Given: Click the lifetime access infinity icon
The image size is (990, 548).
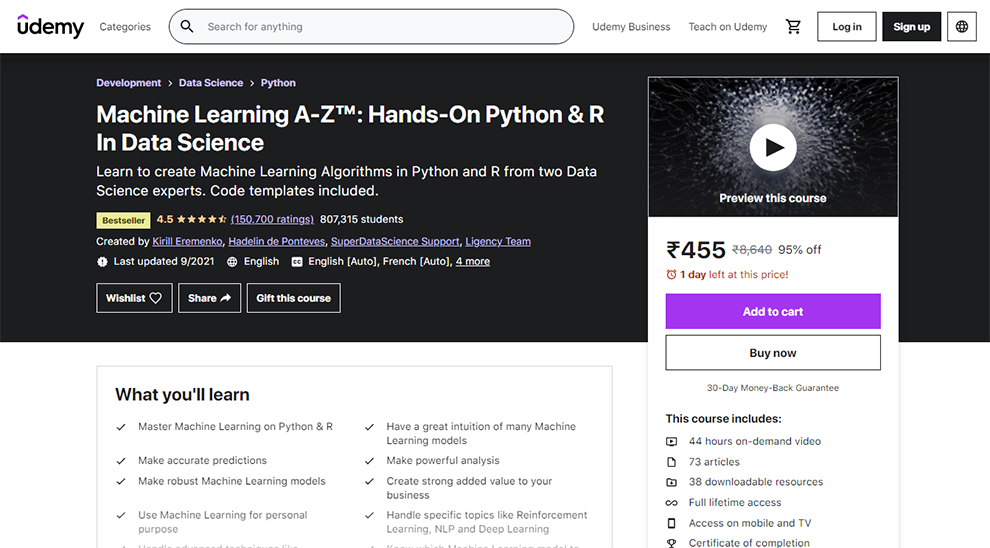Looking at the screenshot, I should (x=672, y=503).
